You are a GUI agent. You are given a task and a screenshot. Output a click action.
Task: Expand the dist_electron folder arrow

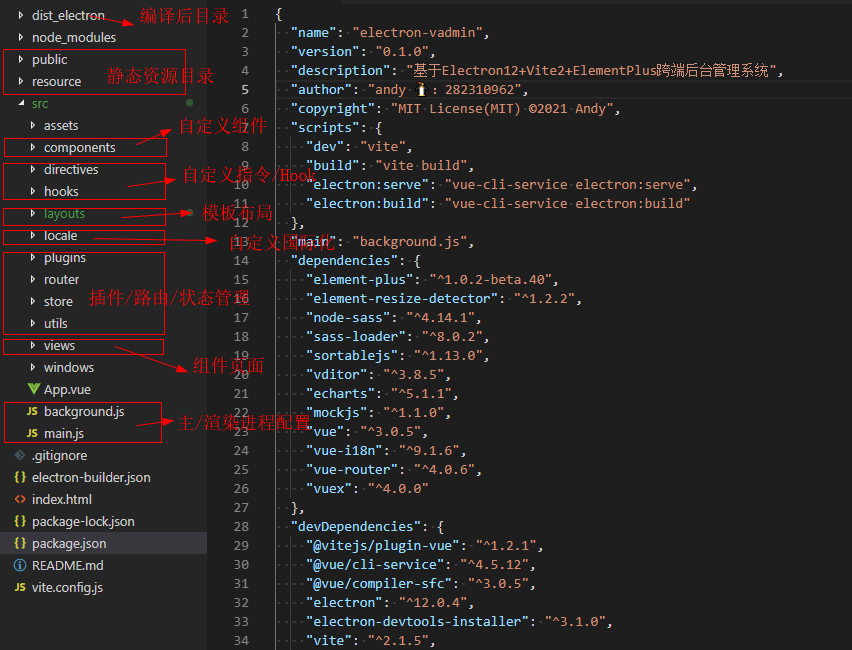(x=21, y=16)
